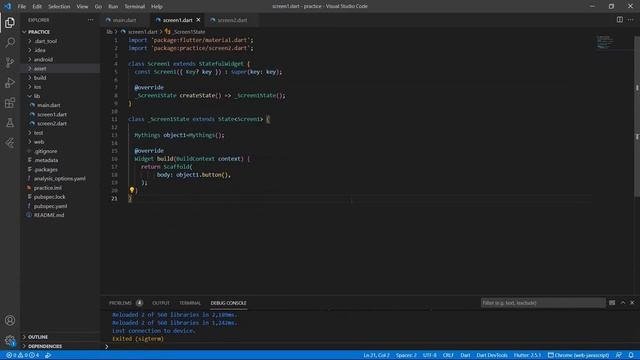Open the Extensions view
The width and height of the screenshot is (640, 360).
tap(10, 102)
